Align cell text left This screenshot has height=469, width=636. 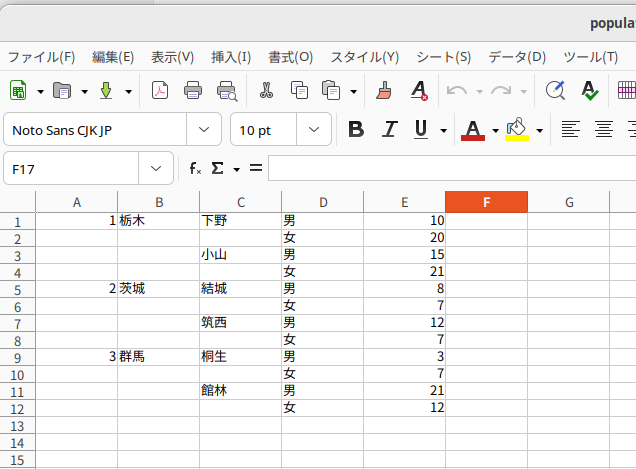pos(570,129)
